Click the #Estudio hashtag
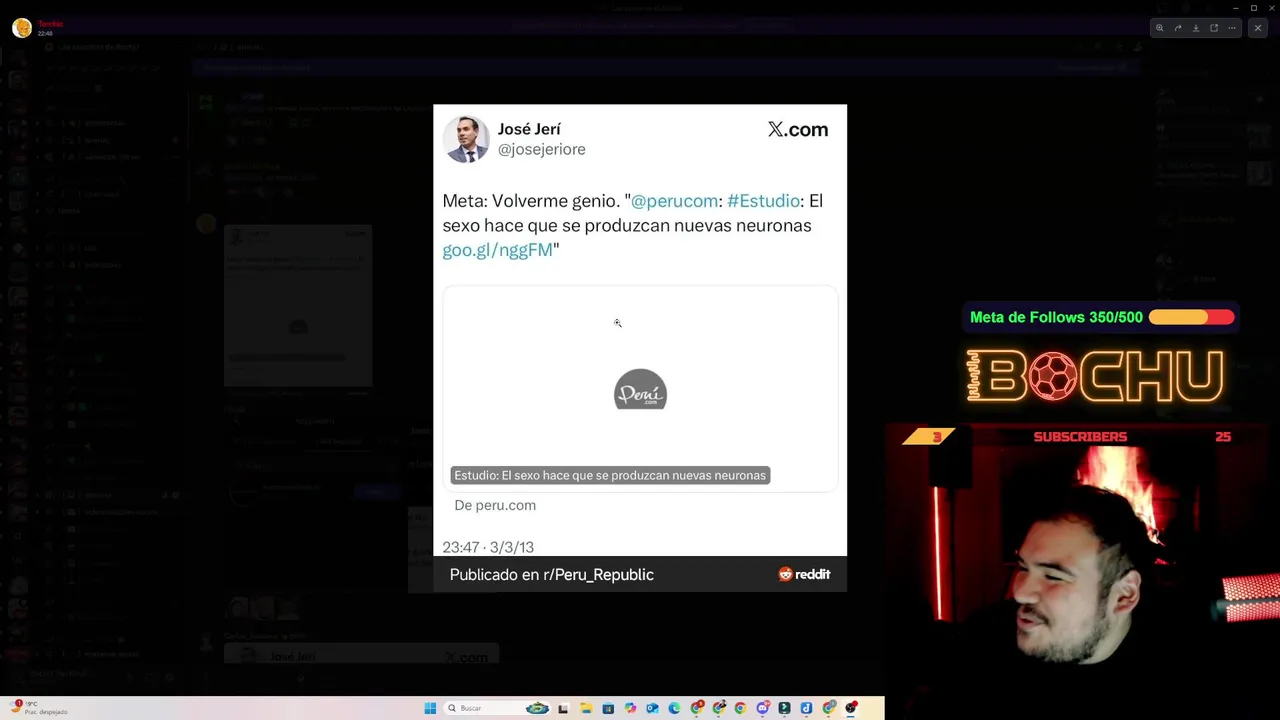This screenshot has height=720, width=1280. (x=763, y=201)
